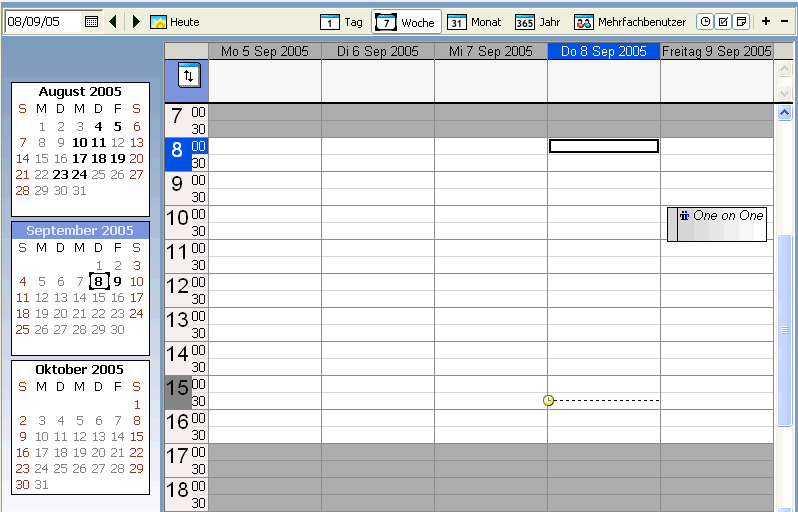
Task: Click the vertical scrollbar thumb of time grid
Action: [x=785, y=331]
